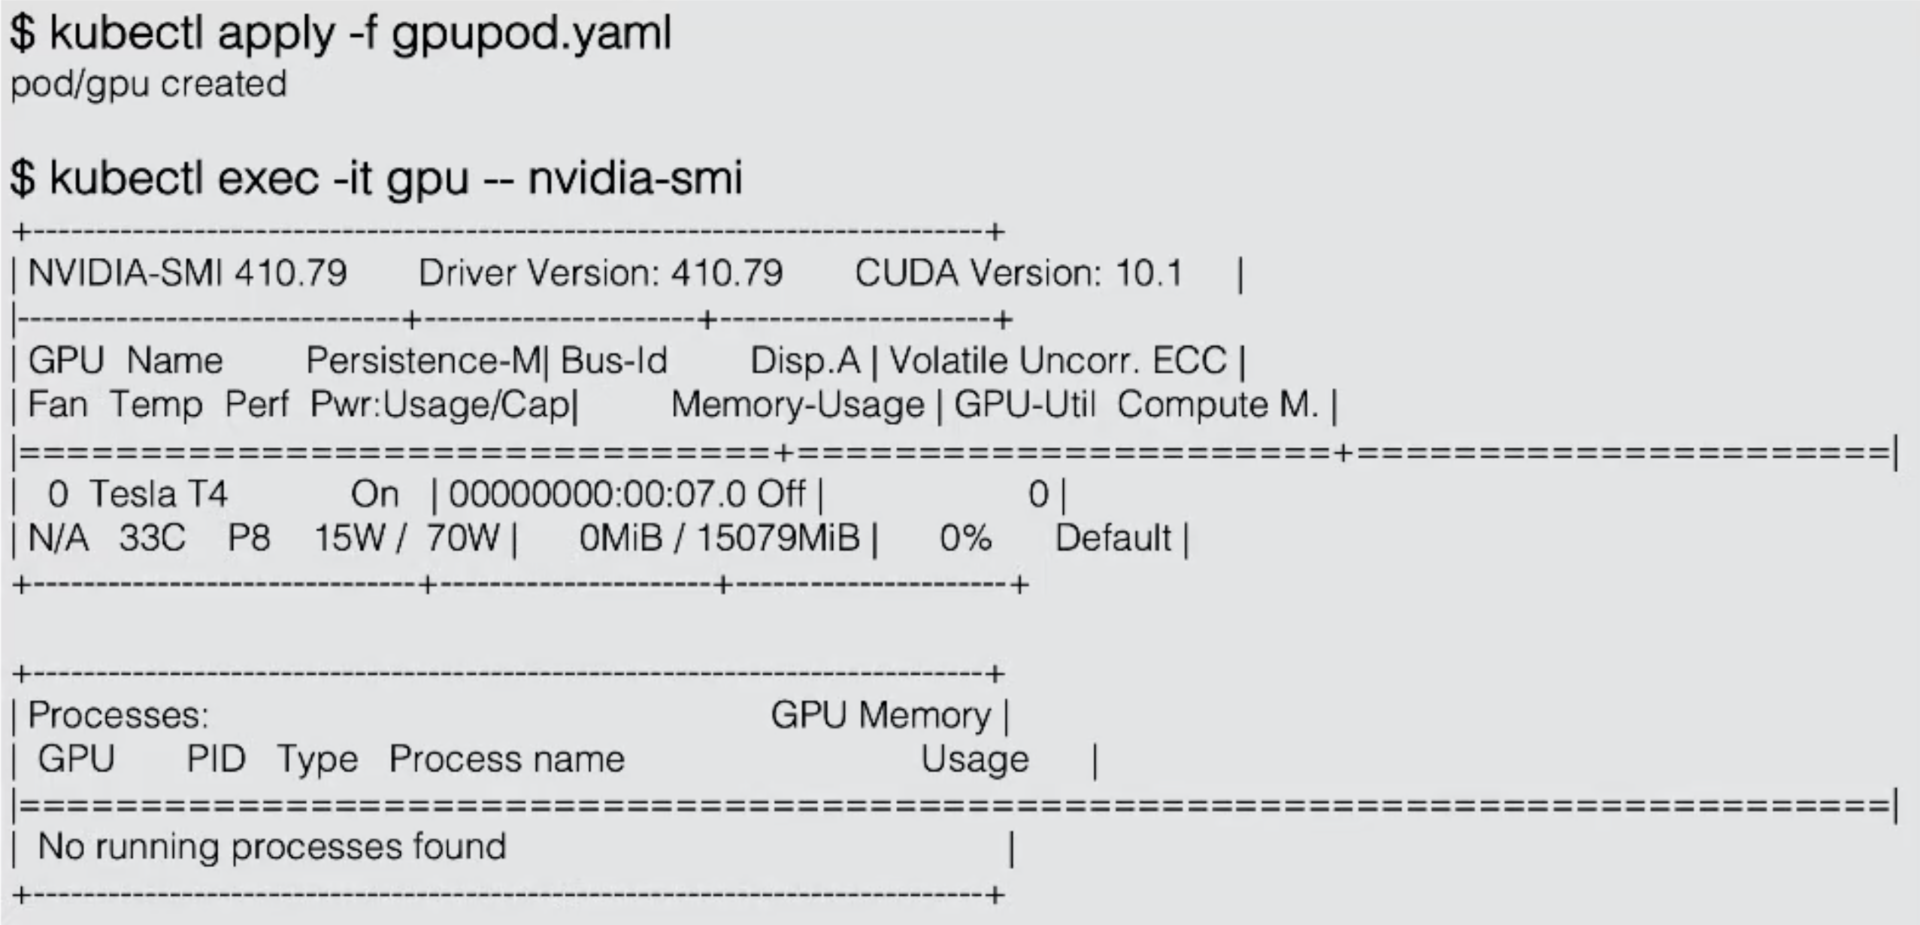Click the CUDA Version 10.1 label
The width and height of the screenshot is (1920, 925).
[x=1018, y=273]
